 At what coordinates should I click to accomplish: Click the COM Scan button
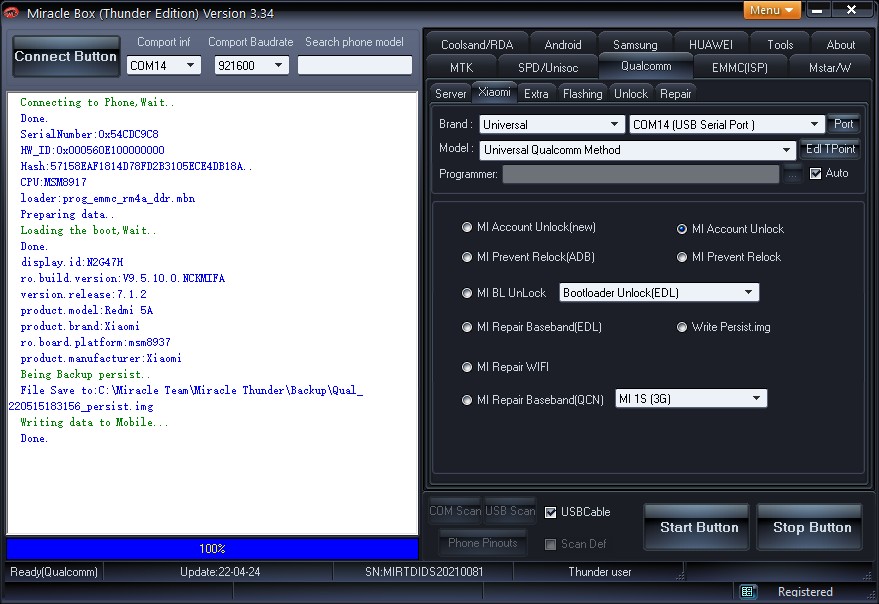[455, 511]
